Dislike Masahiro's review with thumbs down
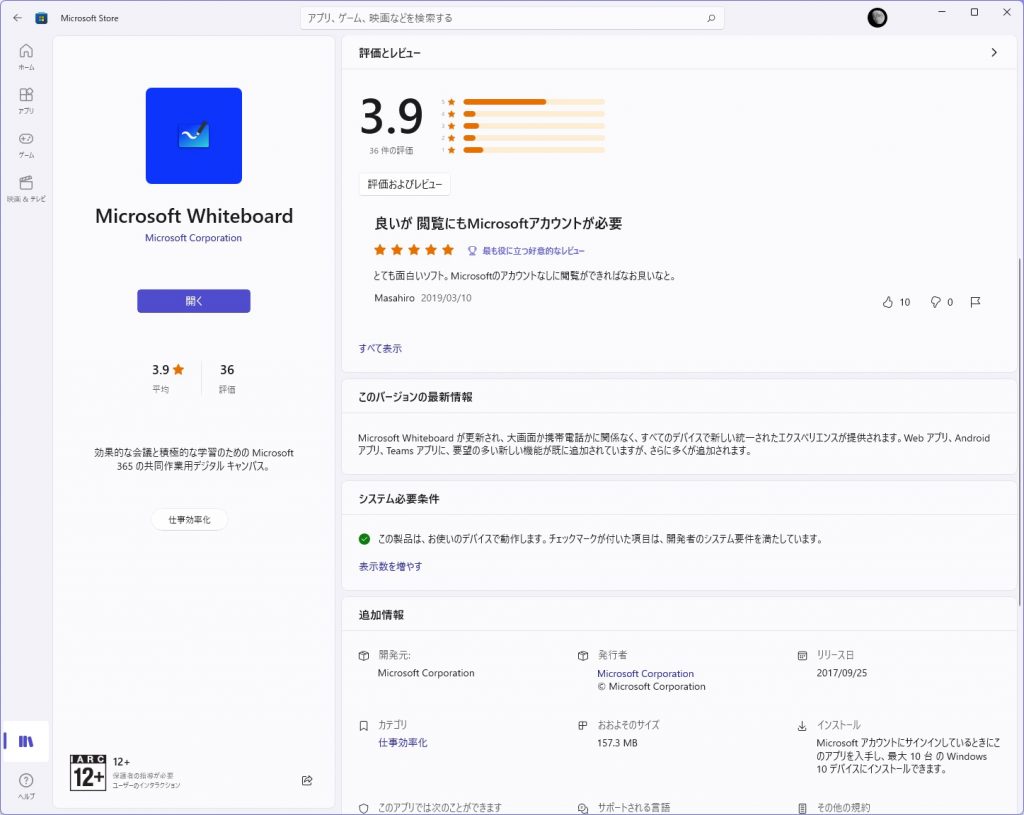 (x=934, y=301)
